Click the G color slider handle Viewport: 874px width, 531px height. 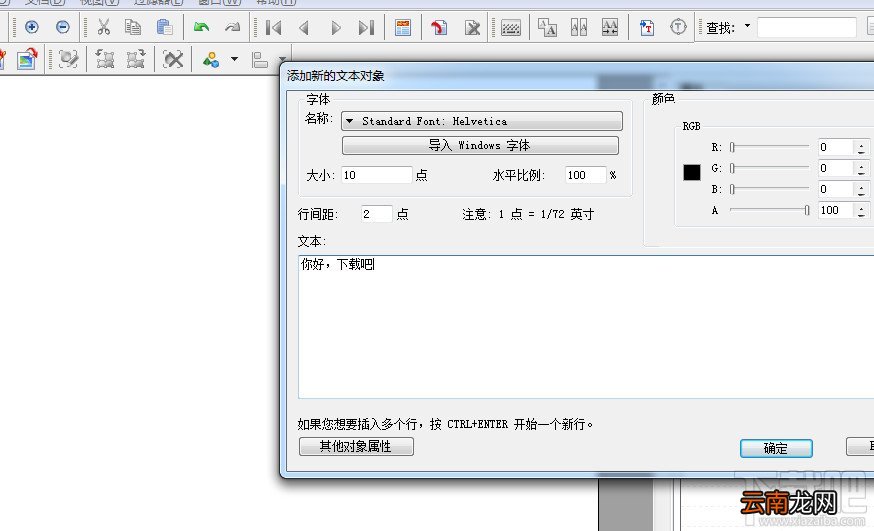(732, 168)
